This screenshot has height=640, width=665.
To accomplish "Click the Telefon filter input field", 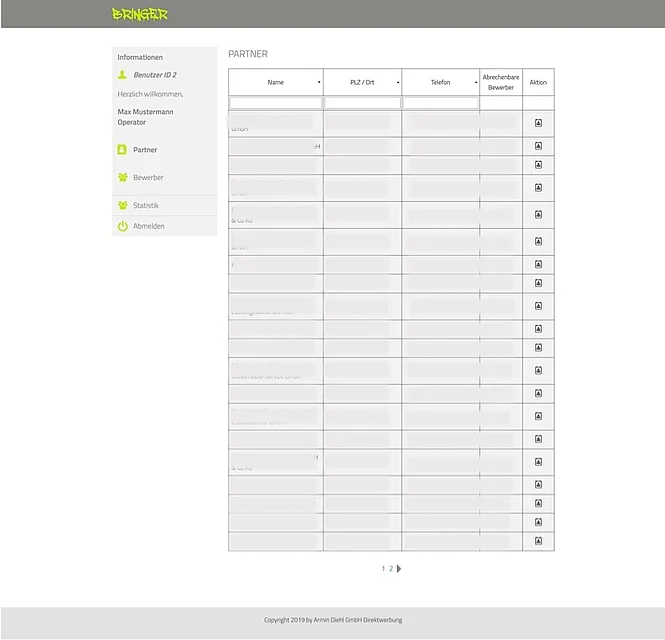I will tap(440, 103).
